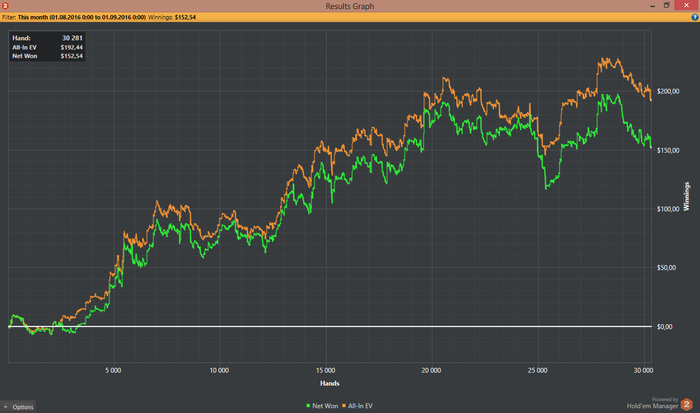Toggle the Net Won legend entry
This screenshot has width=700, height=413.
click(322, 406)
